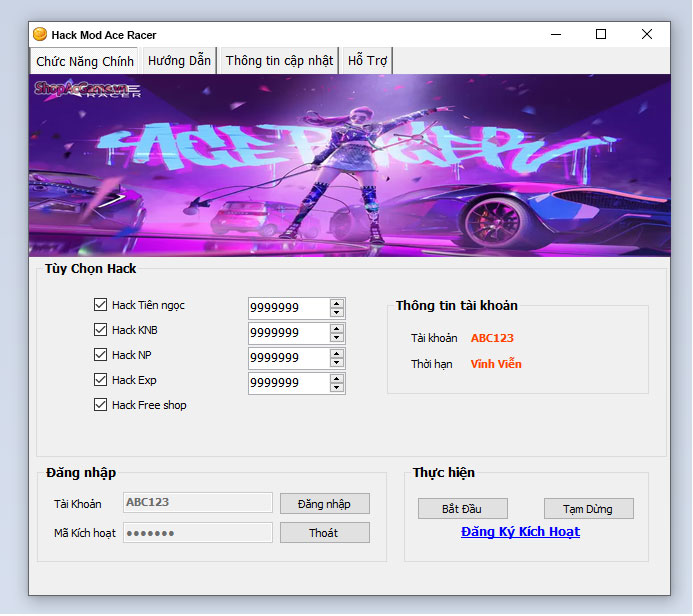Click the Mã Kích hoạt password field
Image resolution: width=693 pixels, height=616 pixels.
(x=198, y=532)
